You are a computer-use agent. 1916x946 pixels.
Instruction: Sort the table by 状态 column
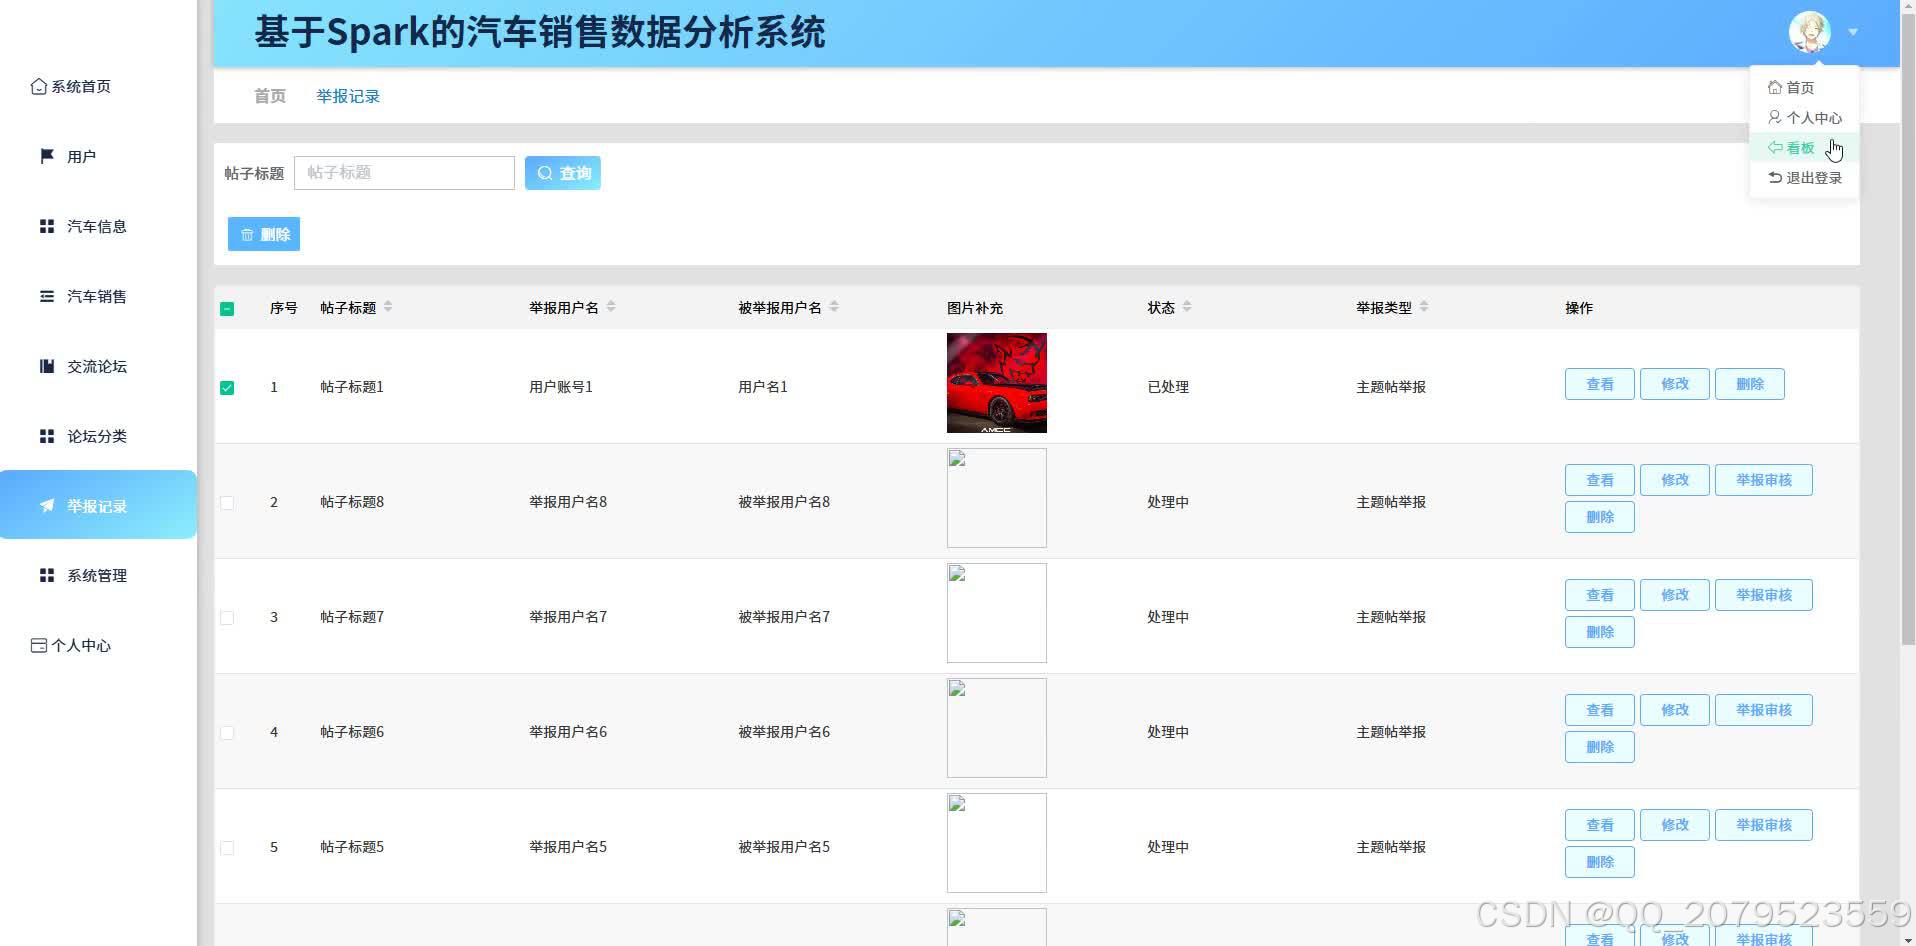(x=1187, y=306)
